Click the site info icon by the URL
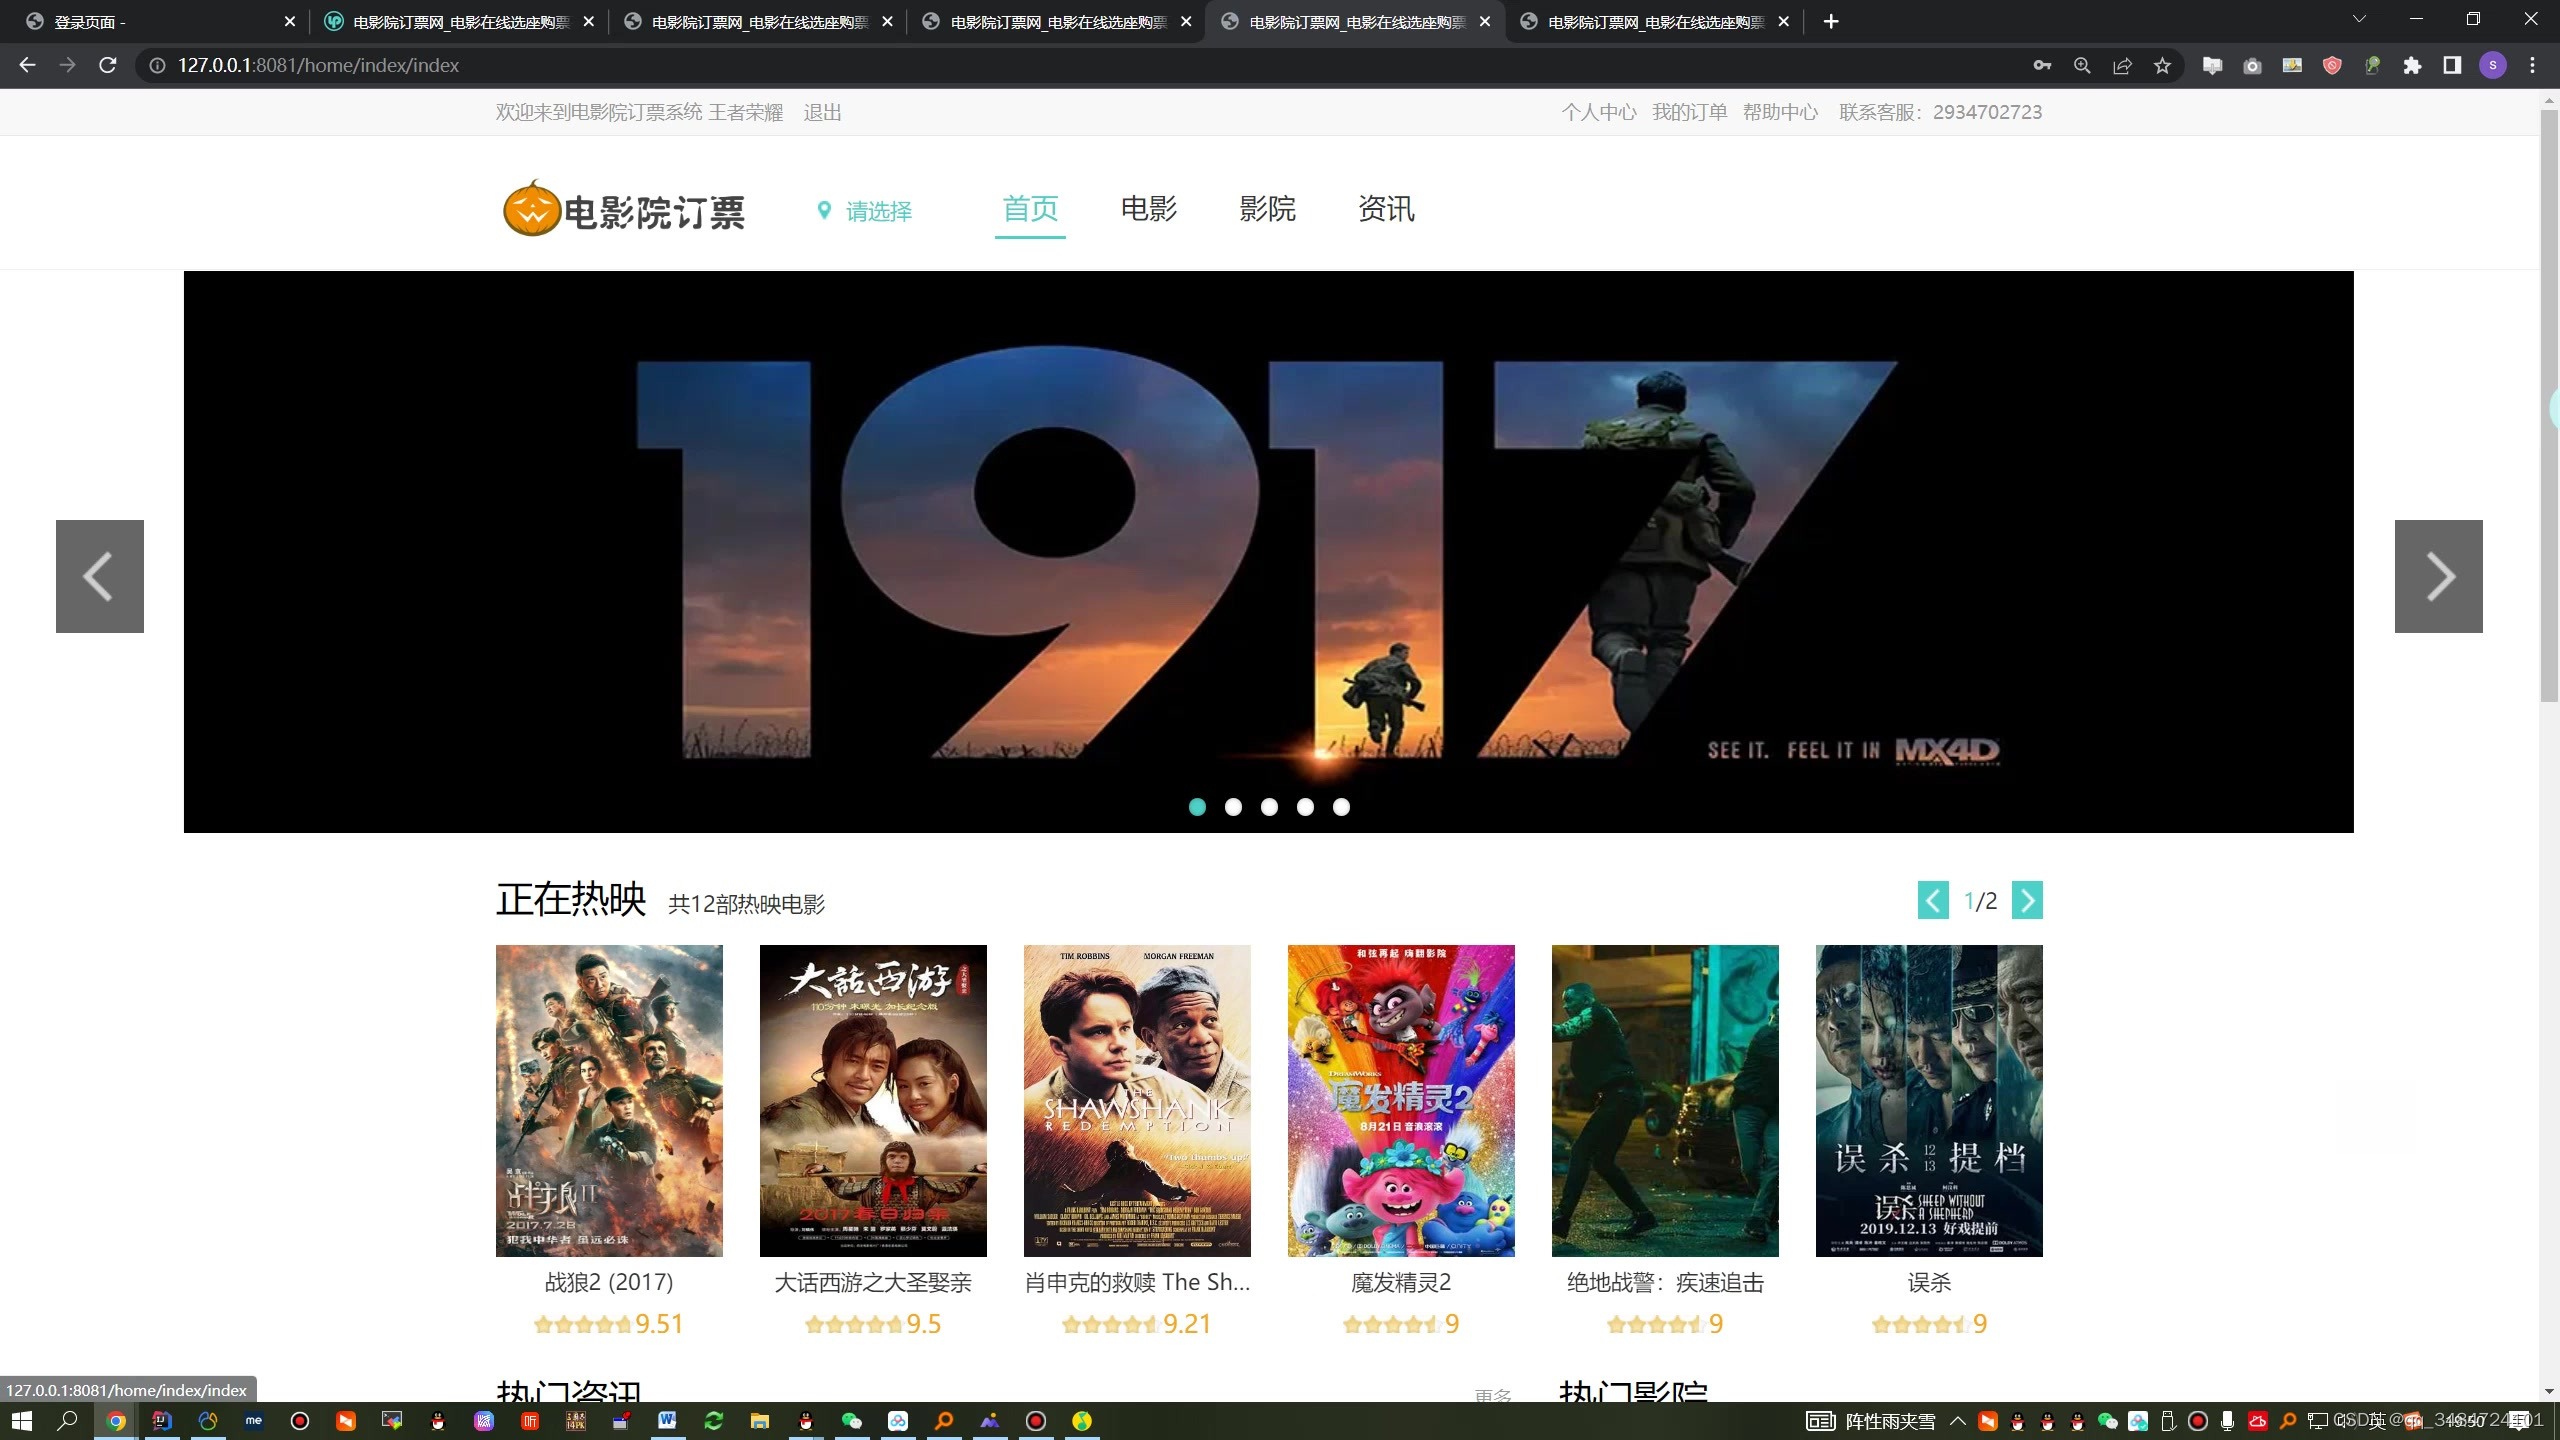2560x1440 pixels. pyautogui.click(x=157, y=65)
